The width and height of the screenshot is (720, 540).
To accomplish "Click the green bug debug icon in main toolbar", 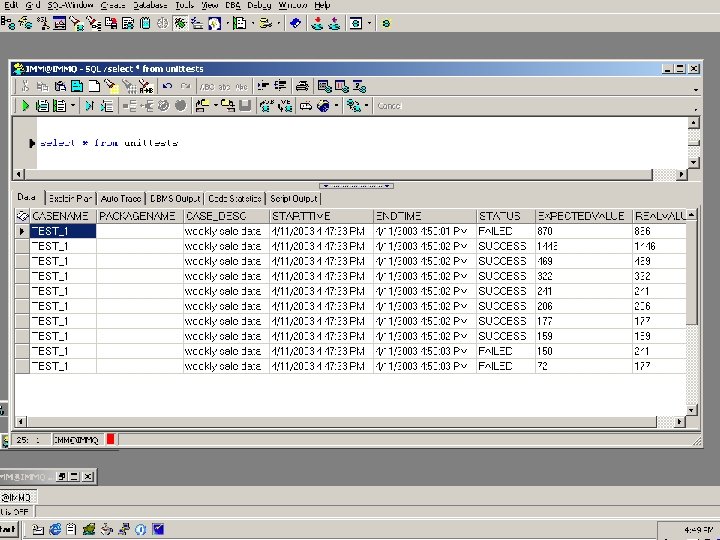I will (180, 23).
